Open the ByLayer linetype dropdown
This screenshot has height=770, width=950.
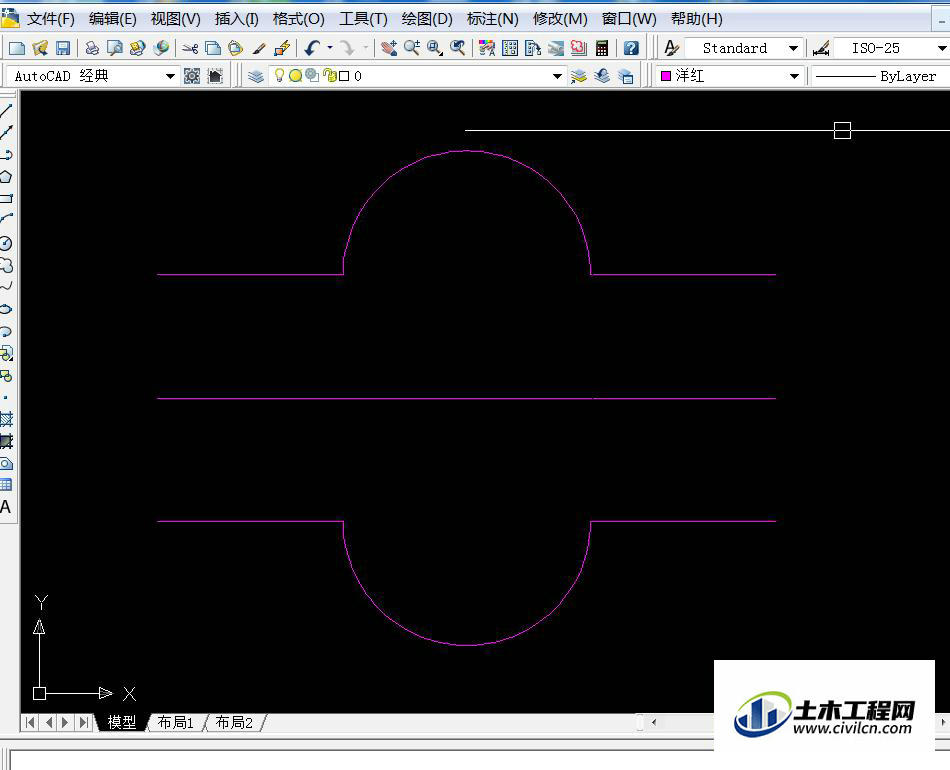[x=880, y=76]
